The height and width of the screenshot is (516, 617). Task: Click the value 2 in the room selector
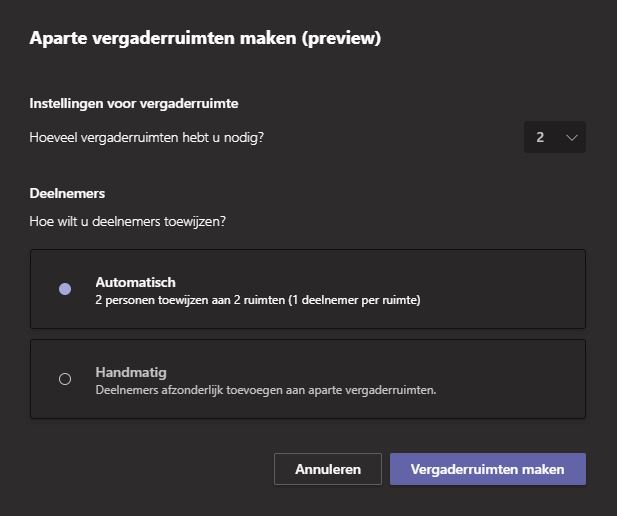[x=540, y=137]
